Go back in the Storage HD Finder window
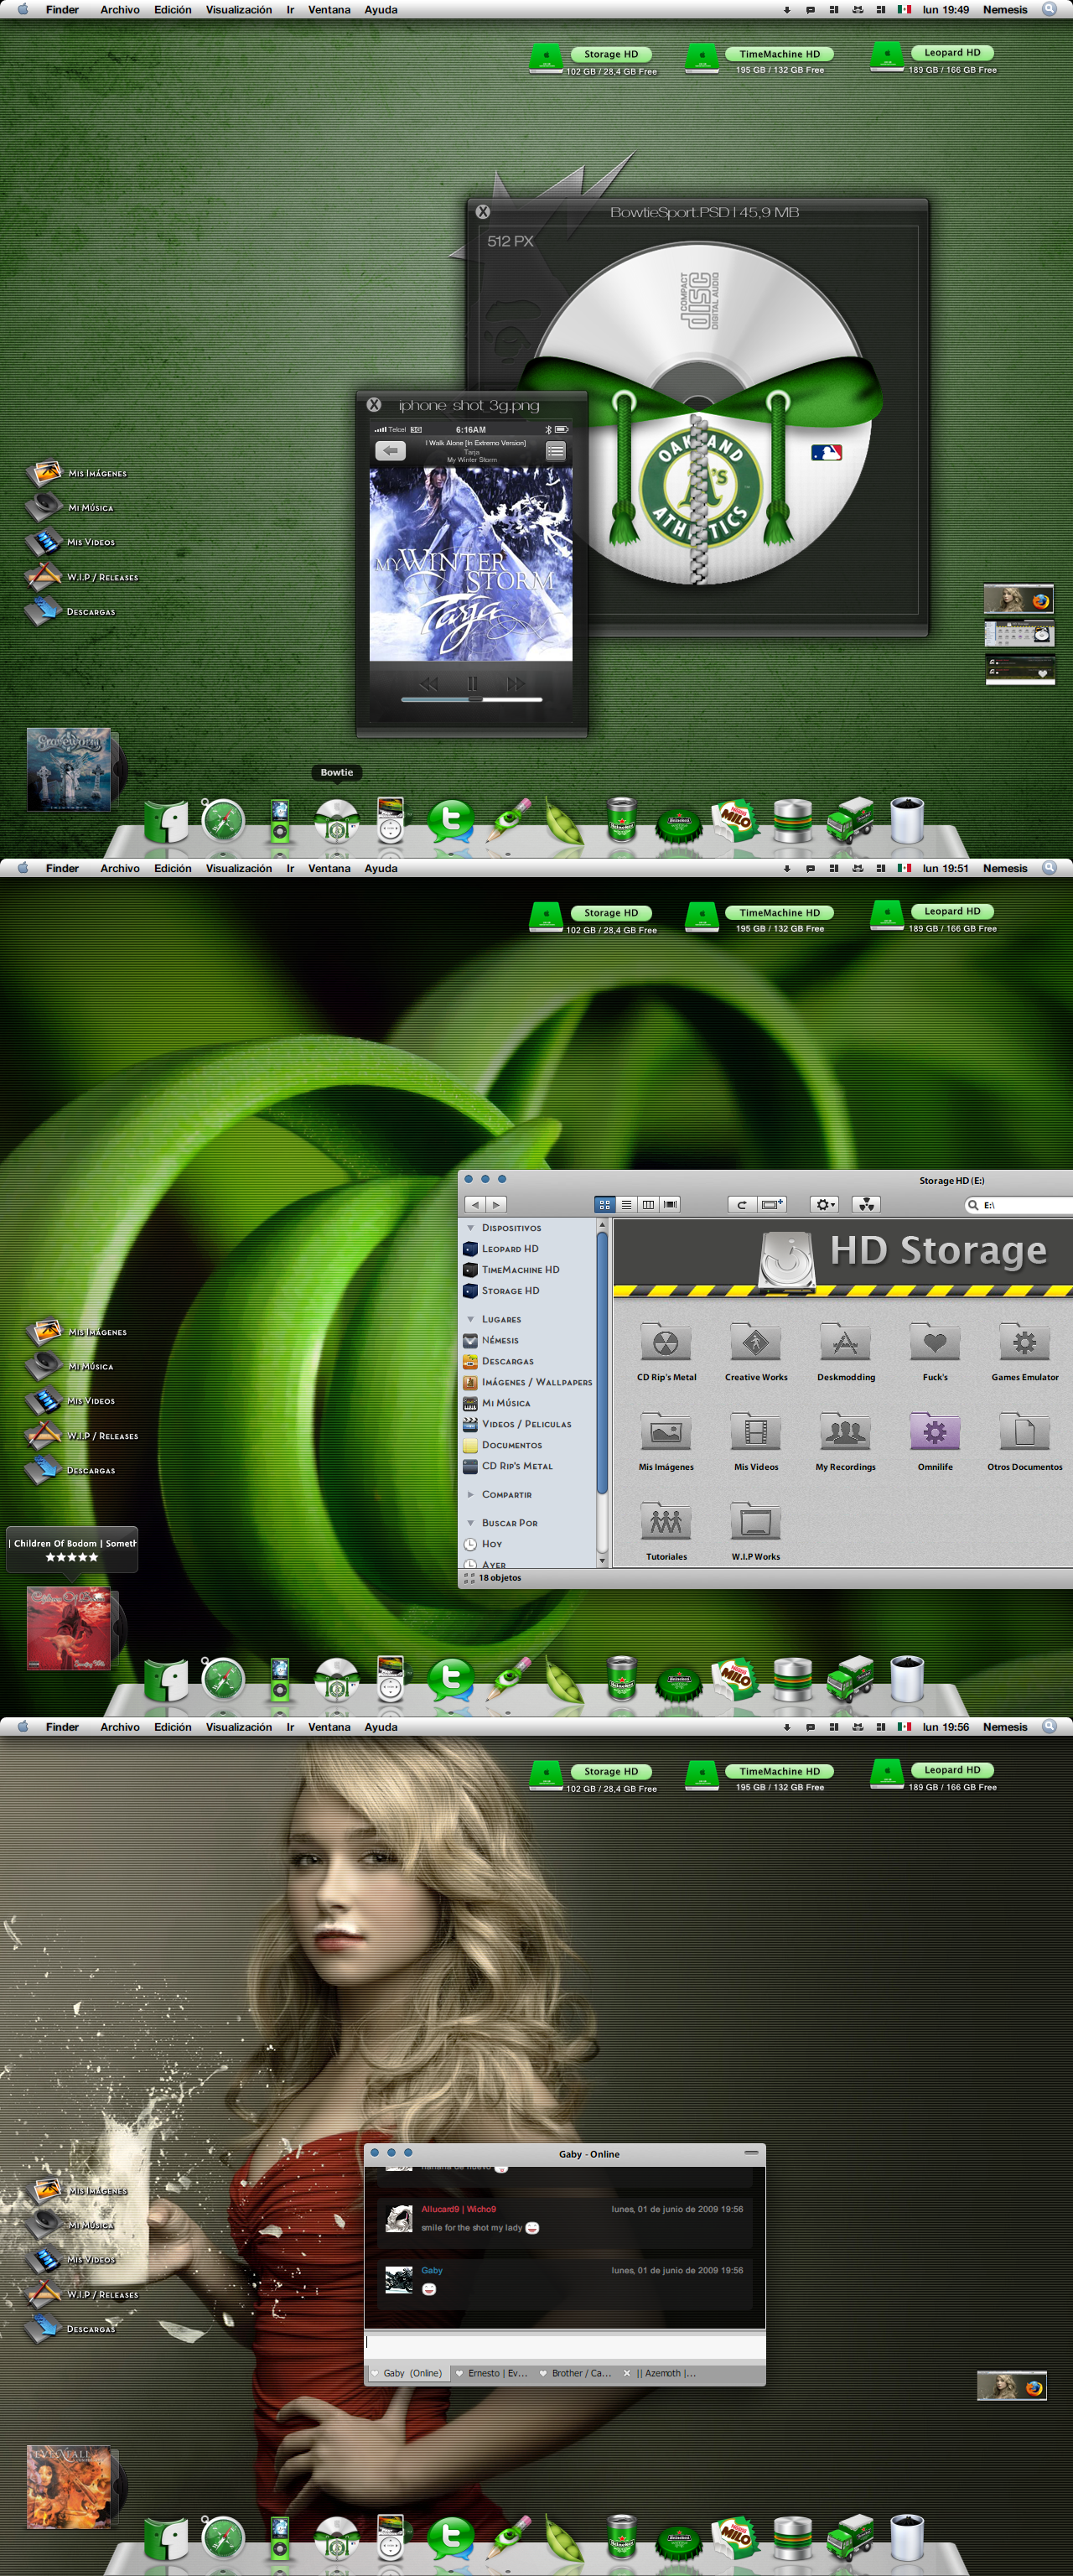 475,1204
